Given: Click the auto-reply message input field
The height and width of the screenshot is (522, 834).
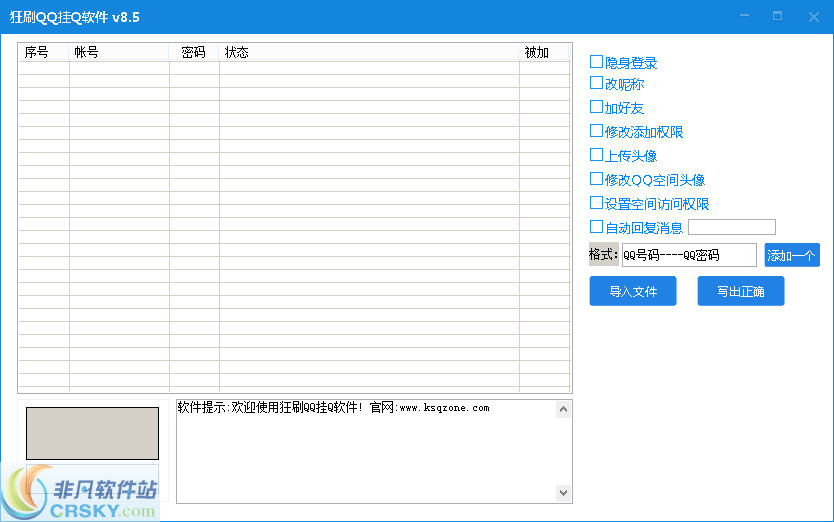Looking at the screenshot, I should pos(732,227).
